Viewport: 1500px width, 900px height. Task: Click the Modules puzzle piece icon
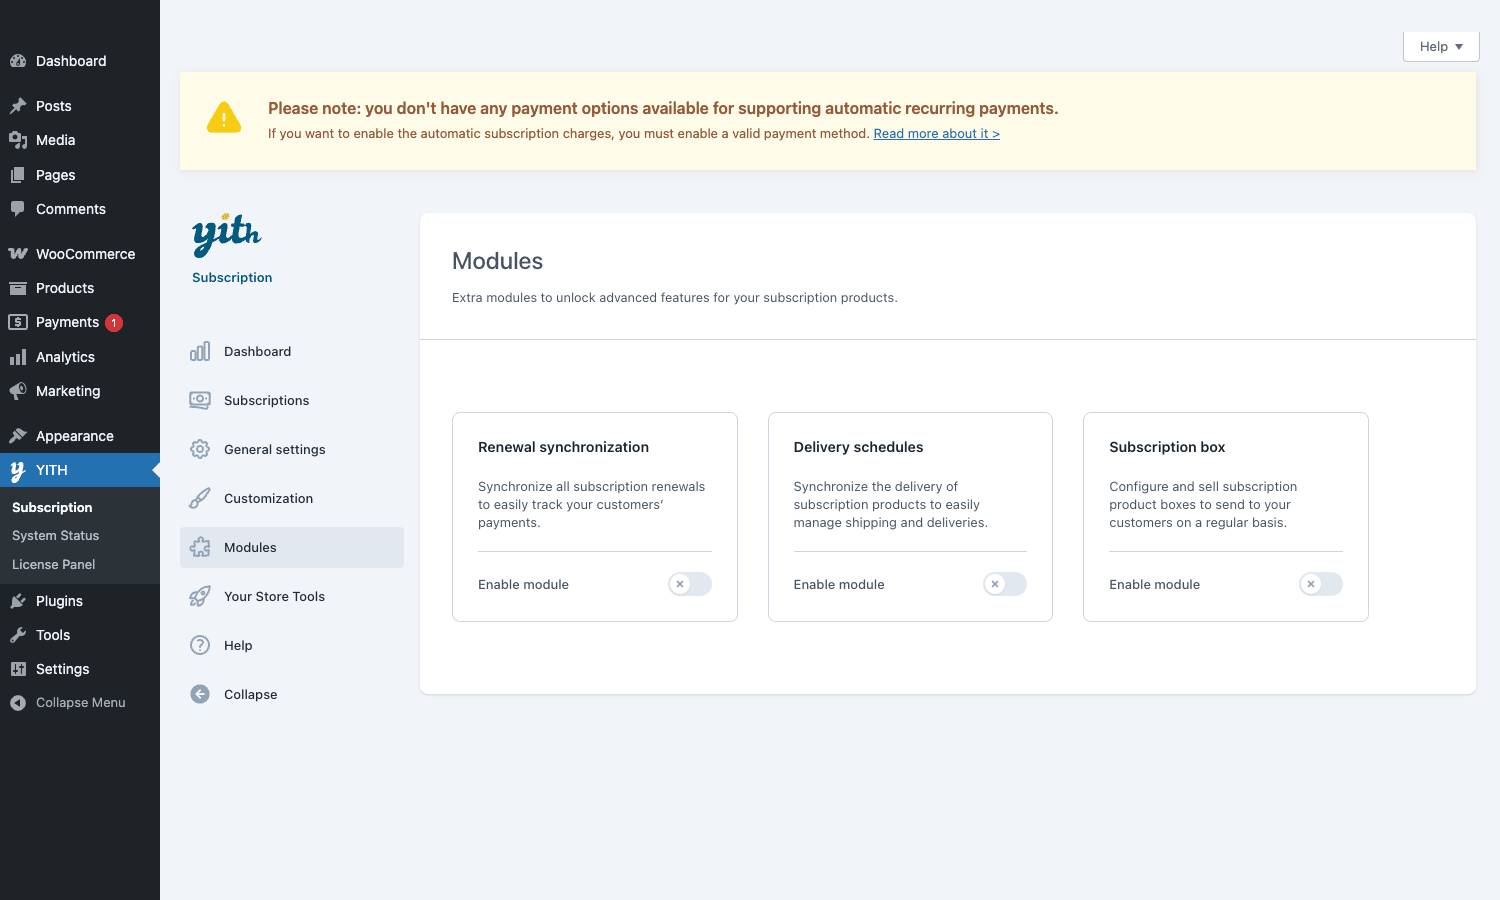pos(200,547)
